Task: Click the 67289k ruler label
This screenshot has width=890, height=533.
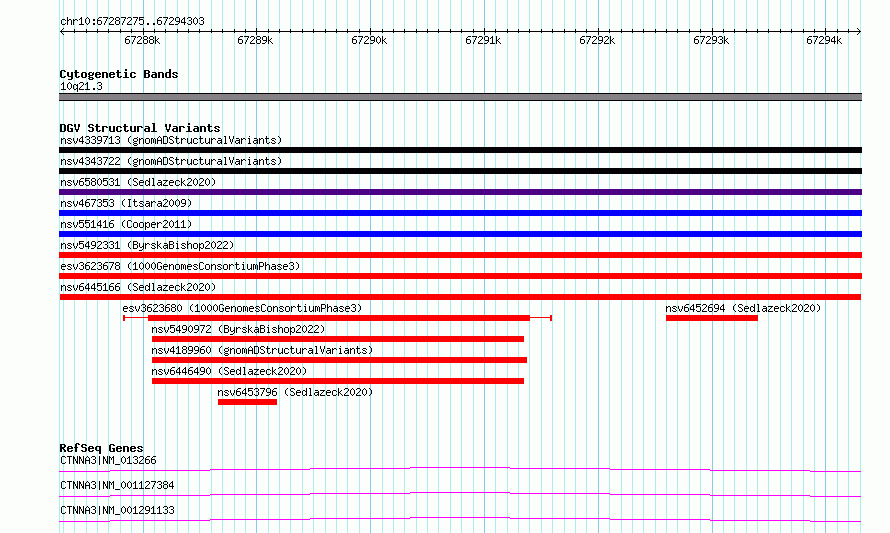Action: pos(255,40)
